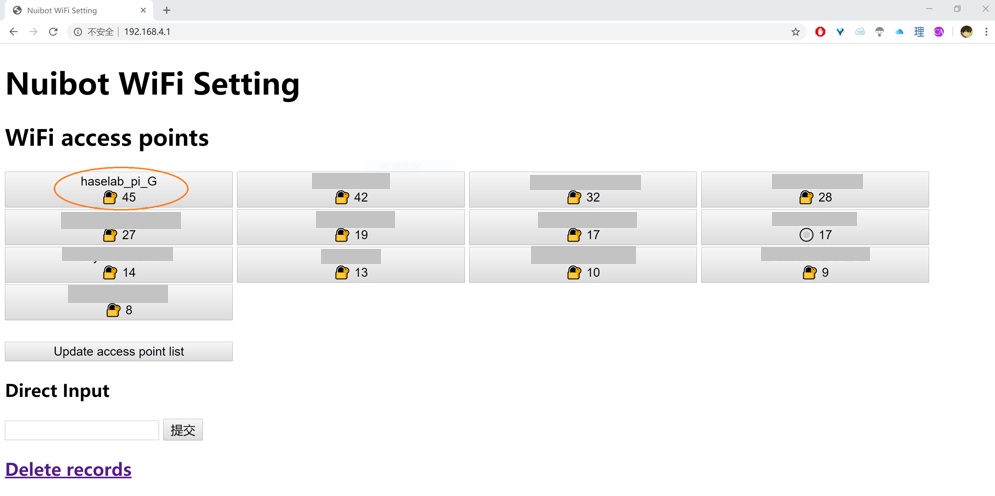The image size is (995, 496).
Task: Open a new browser tab
Action: click(x=167, y=10)
